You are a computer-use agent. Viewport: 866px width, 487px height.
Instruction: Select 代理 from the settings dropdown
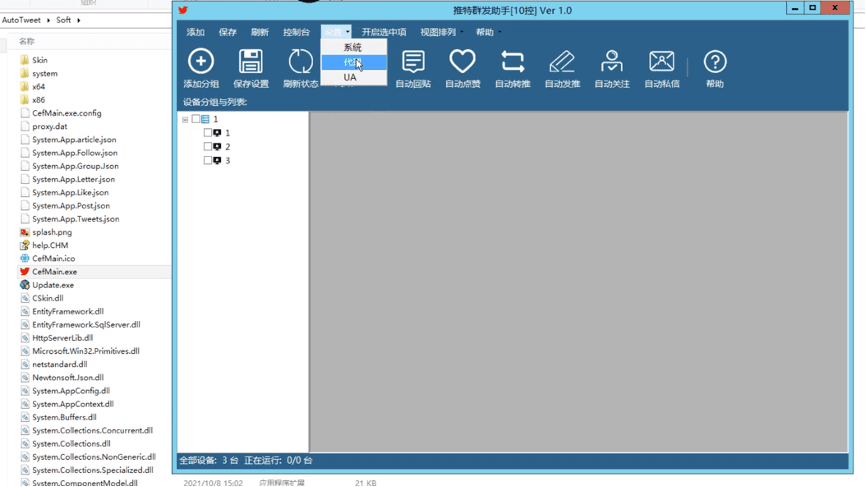[x=353, y=62]
